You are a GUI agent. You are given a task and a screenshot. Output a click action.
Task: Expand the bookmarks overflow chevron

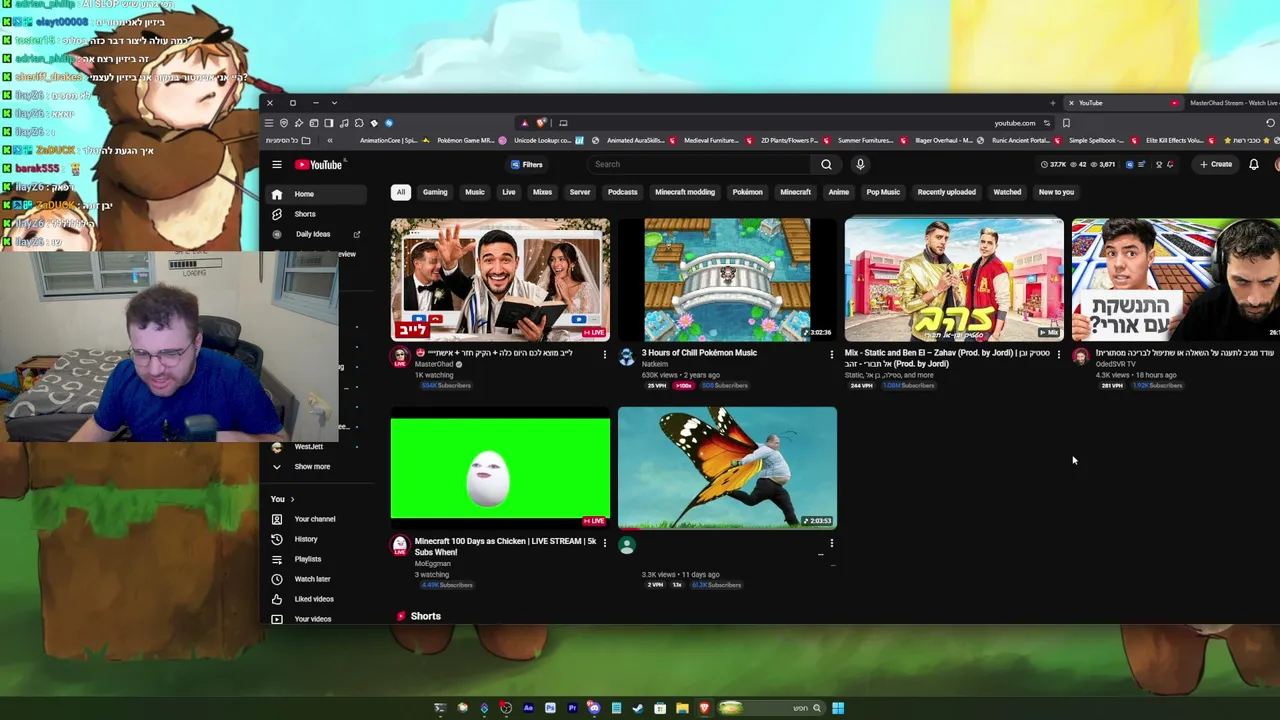(330, 141)
